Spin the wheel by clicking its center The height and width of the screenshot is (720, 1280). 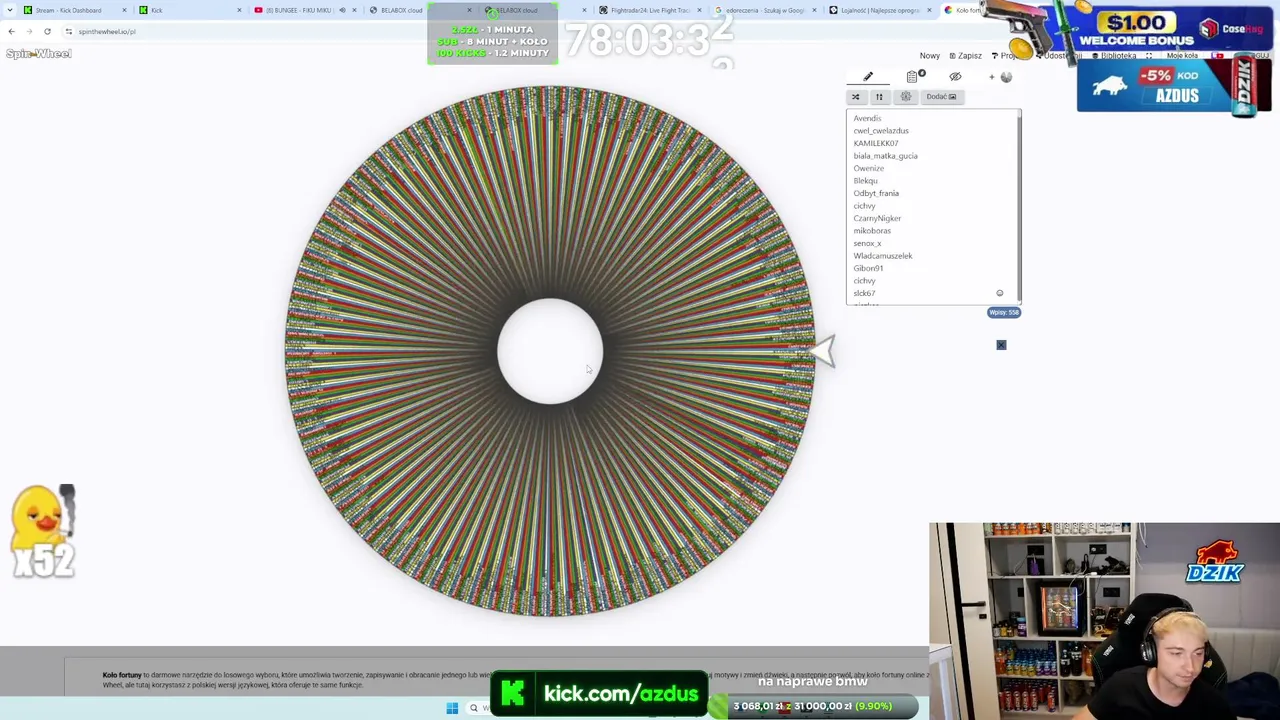pyautogui.click(x=550, y=351)
